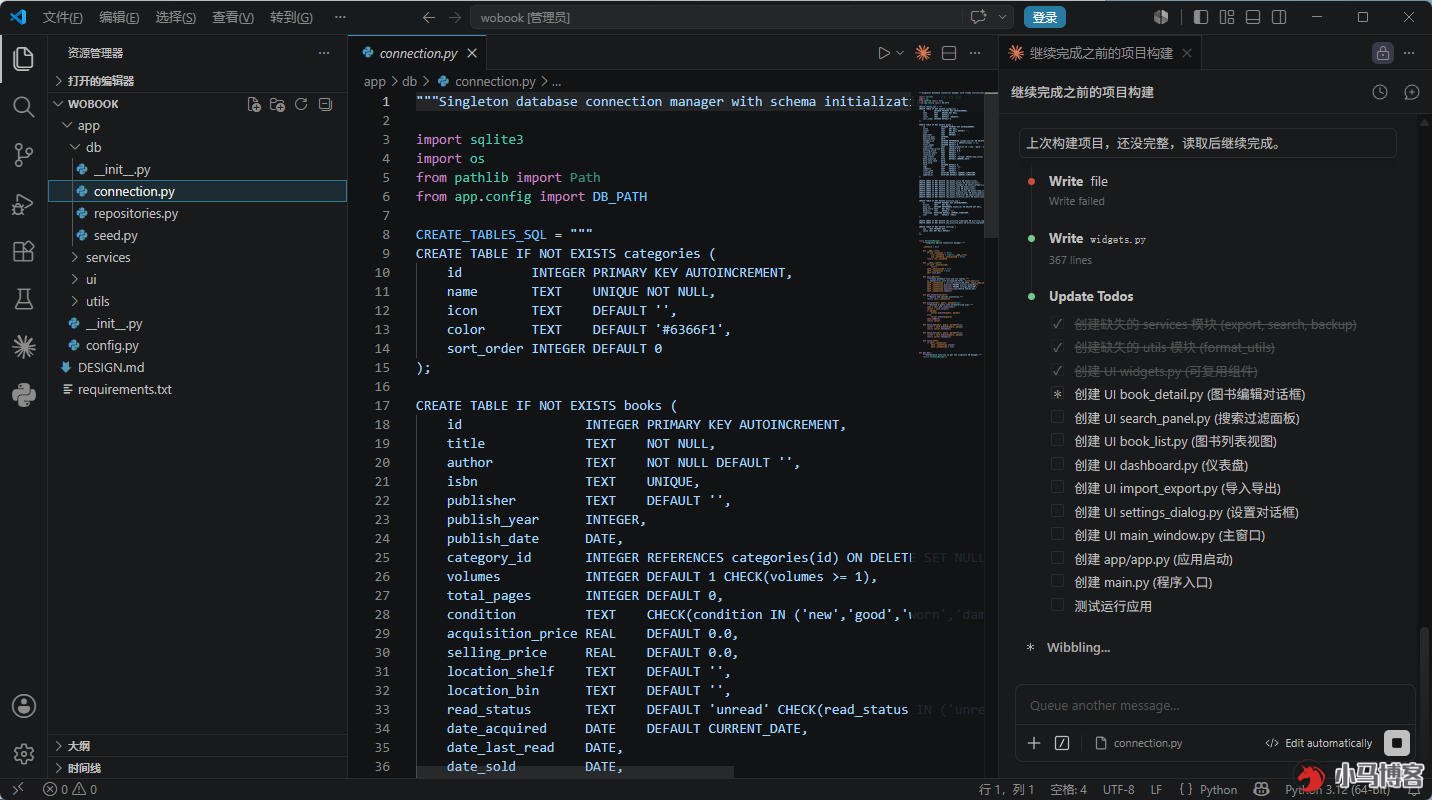Create a new folder in WOBOOK
1432x800 pixels.
(278, 104)
